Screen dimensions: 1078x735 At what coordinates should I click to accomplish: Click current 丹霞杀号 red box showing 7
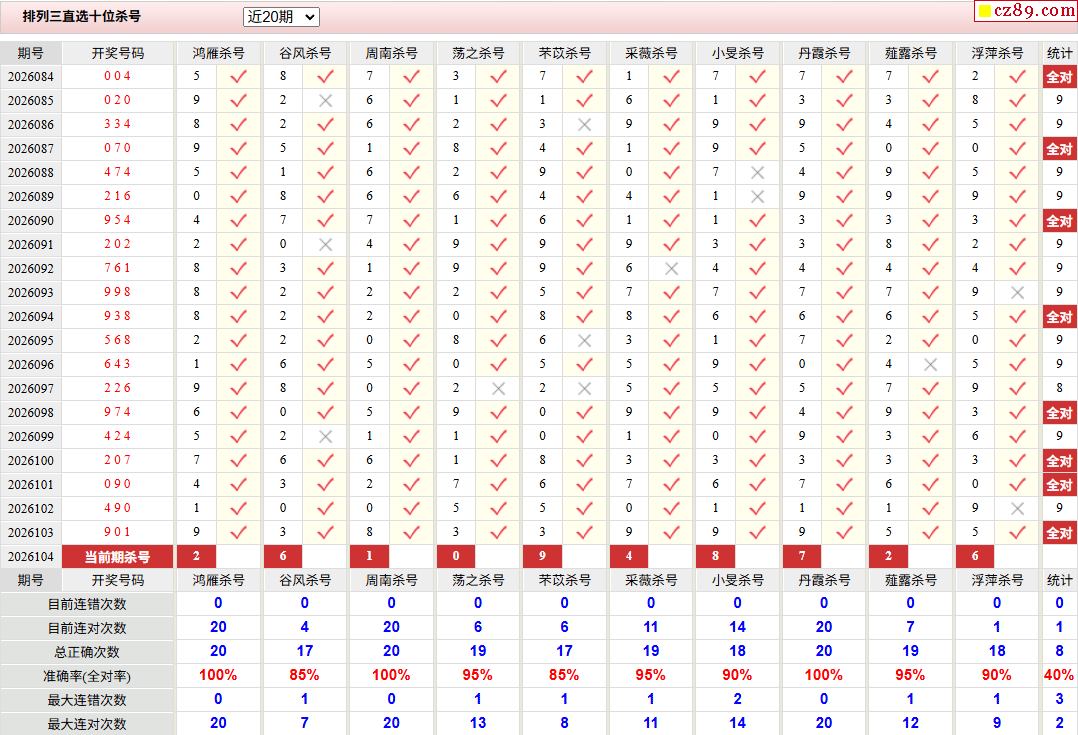pyautogui.click(x=802, y=556)
